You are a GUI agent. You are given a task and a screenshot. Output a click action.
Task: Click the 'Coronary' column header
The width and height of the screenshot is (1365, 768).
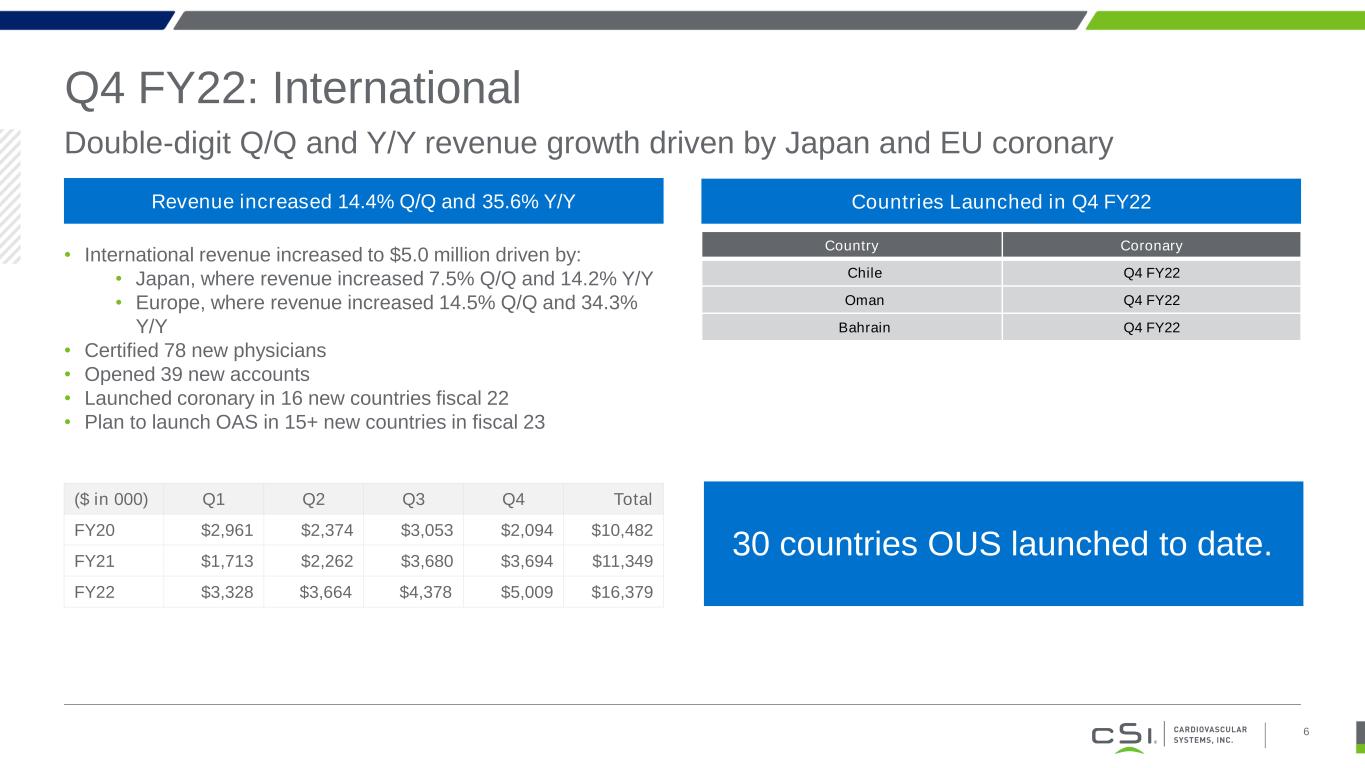(1150, 245)
